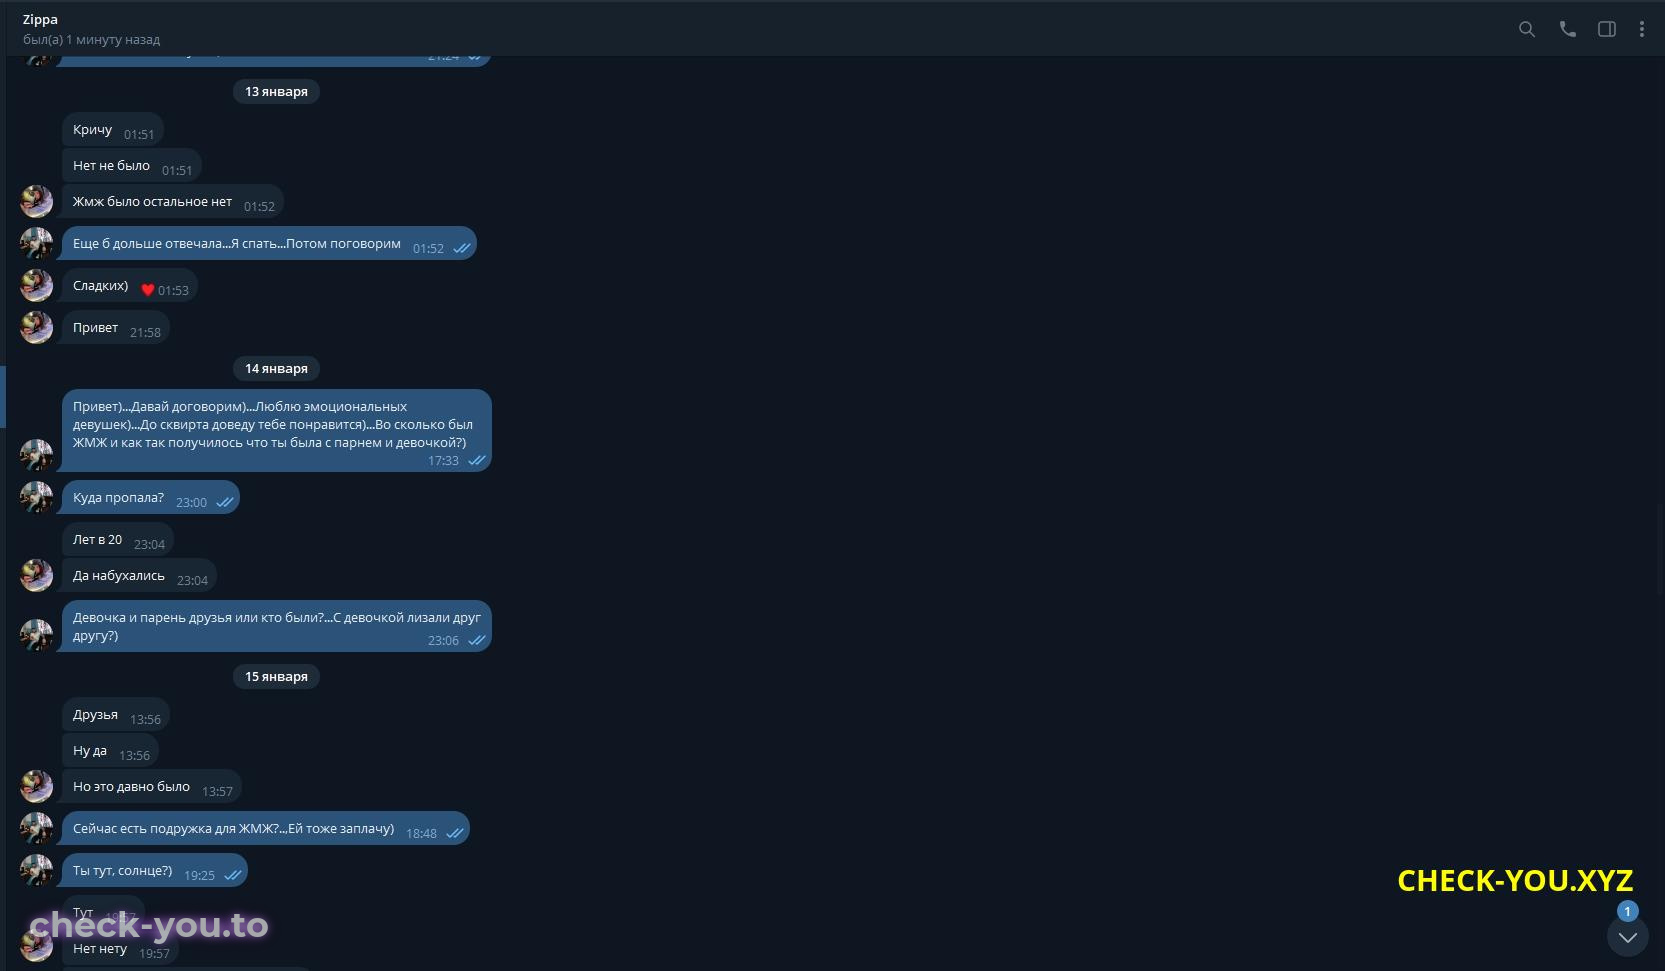This screenshot has height=971, width=1665.
Task: Select the "Ты тут, солнце?)" outgoing message
Action: pyautogui.click(x=155, y=871)
